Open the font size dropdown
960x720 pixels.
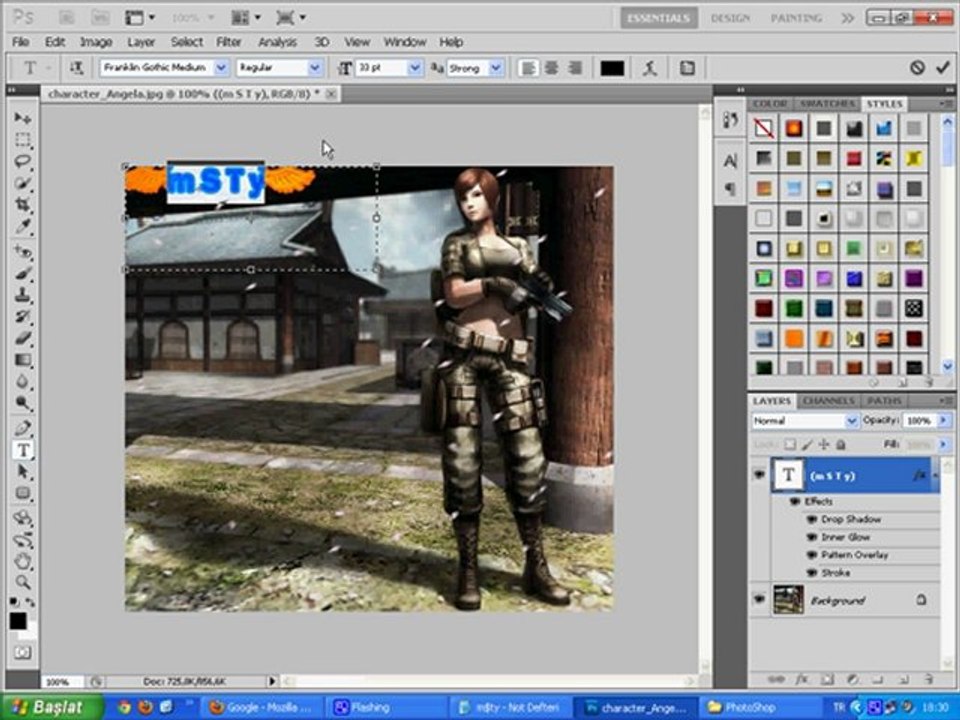[414, 68]
